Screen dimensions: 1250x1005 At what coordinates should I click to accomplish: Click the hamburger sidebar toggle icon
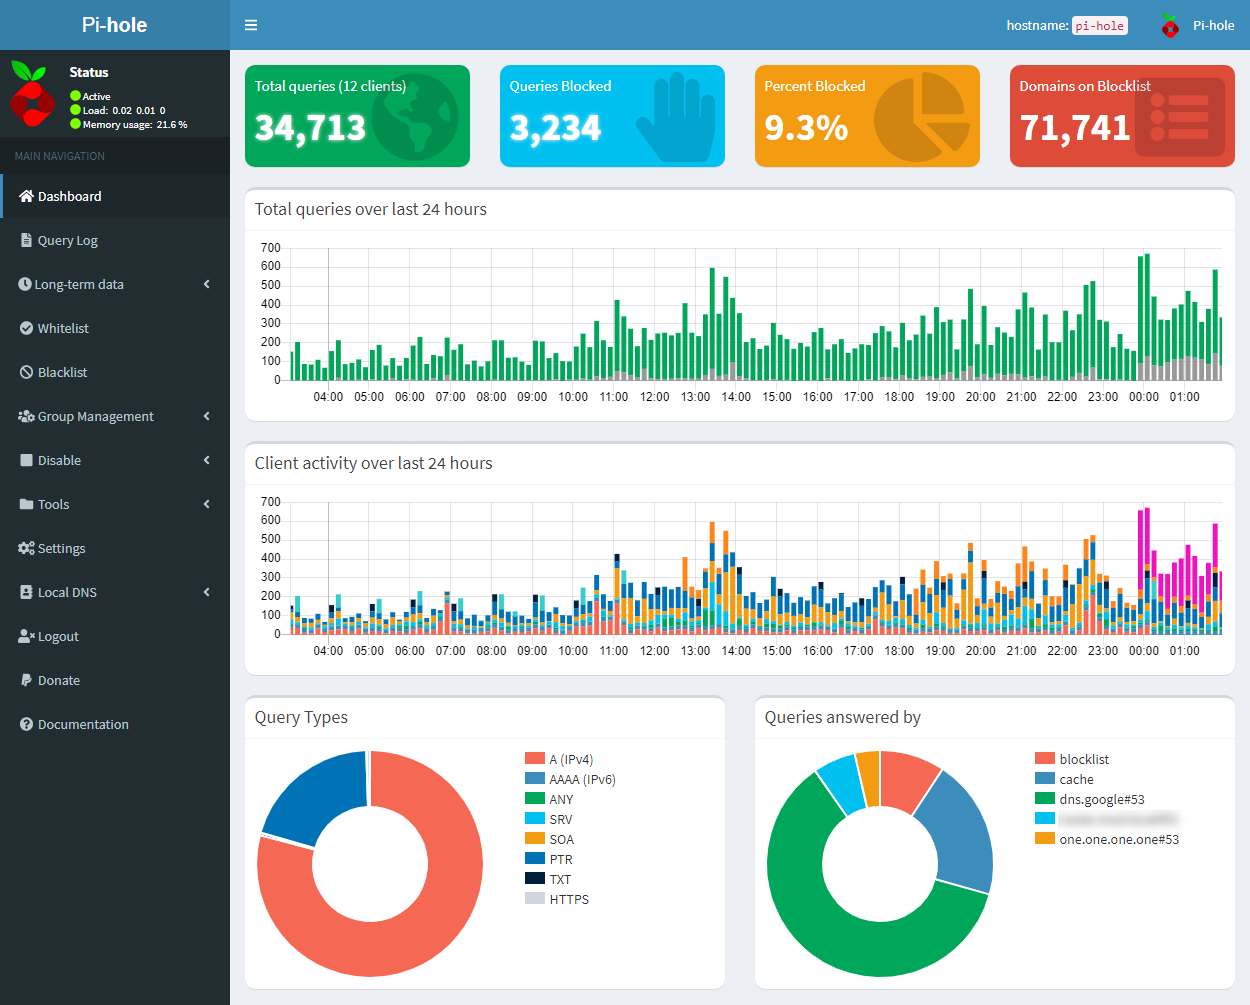[x=251, y=25]
